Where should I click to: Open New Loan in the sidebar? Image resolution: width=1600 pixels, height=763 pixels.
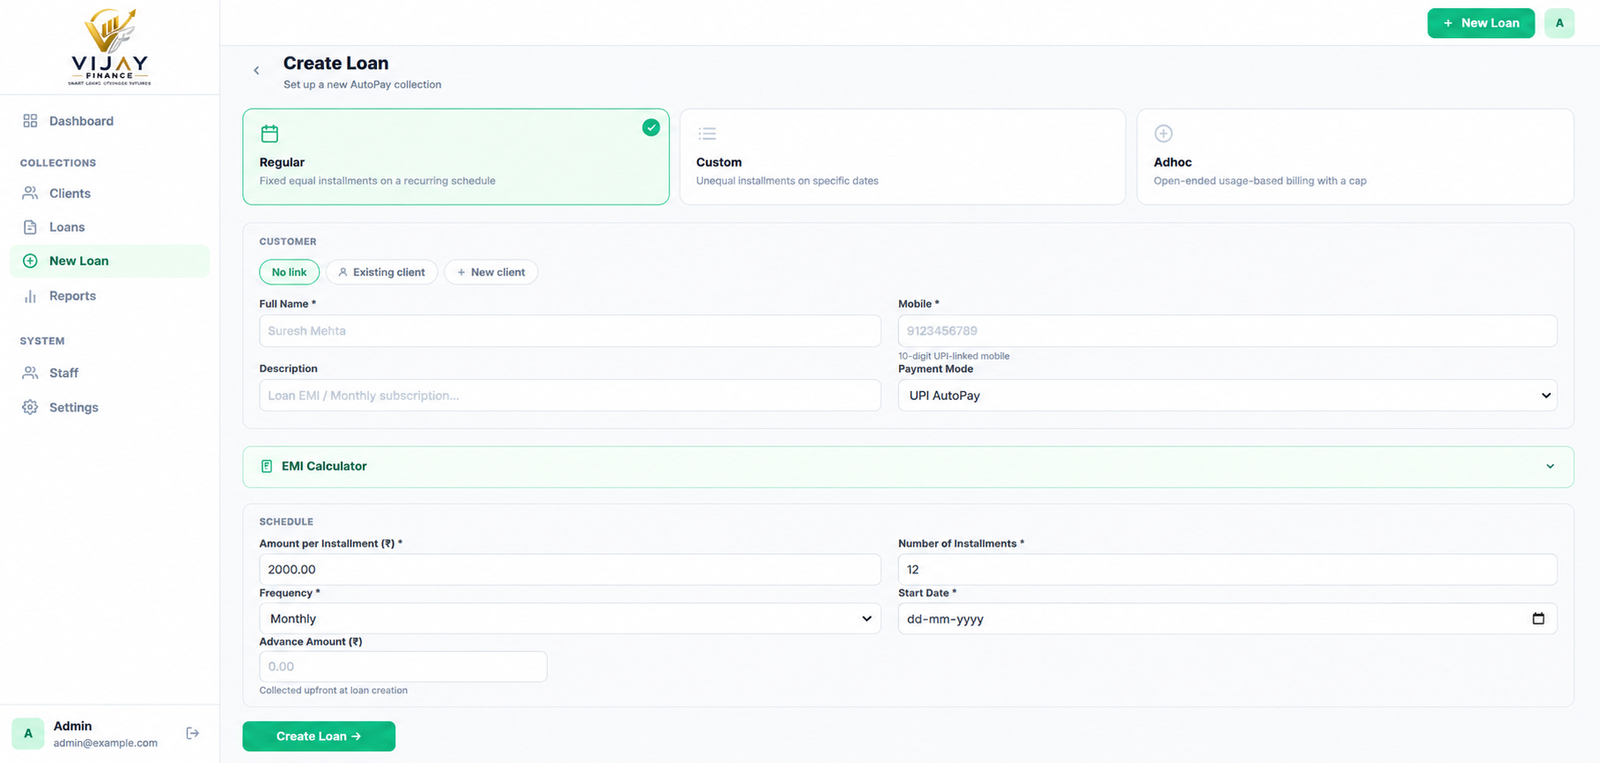pyautogui.click(x=110, y=261)
